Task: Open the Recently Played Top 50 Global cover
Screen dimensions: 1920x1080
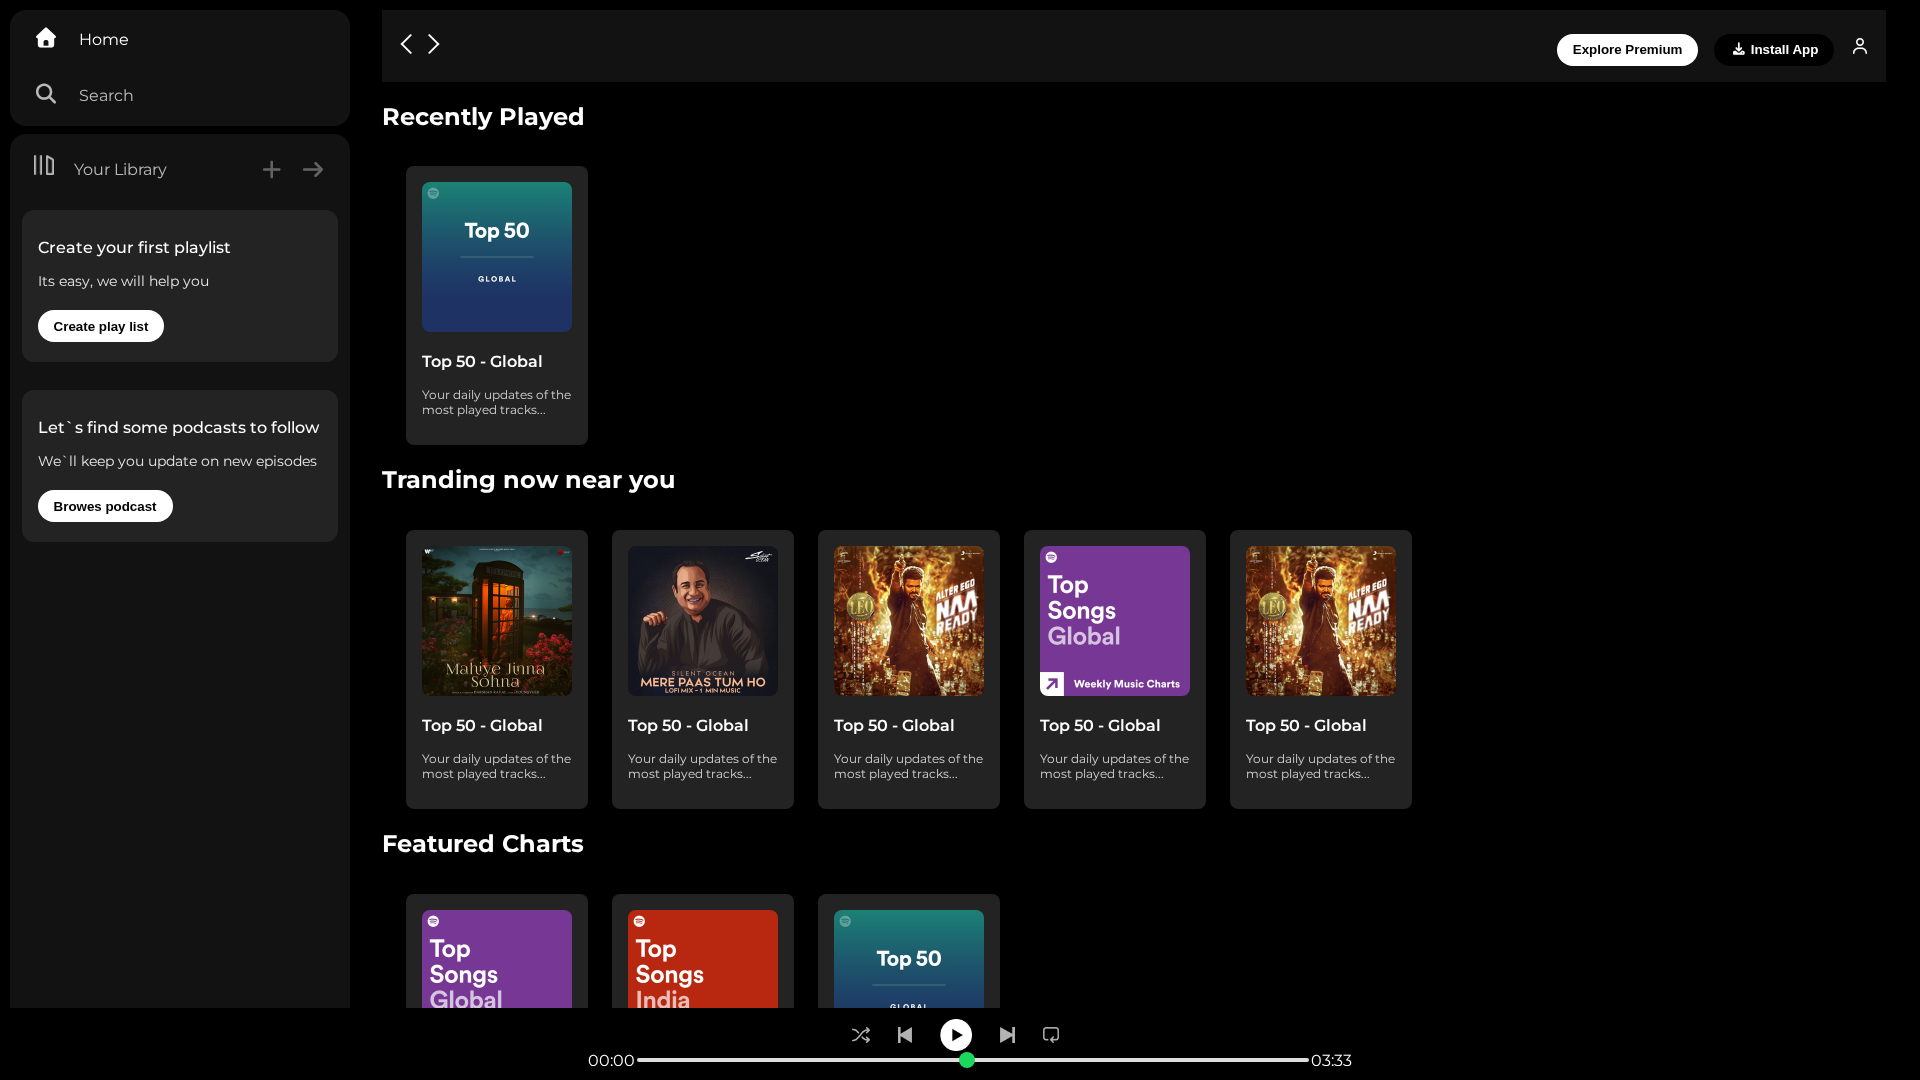Action: coord(497,257)
